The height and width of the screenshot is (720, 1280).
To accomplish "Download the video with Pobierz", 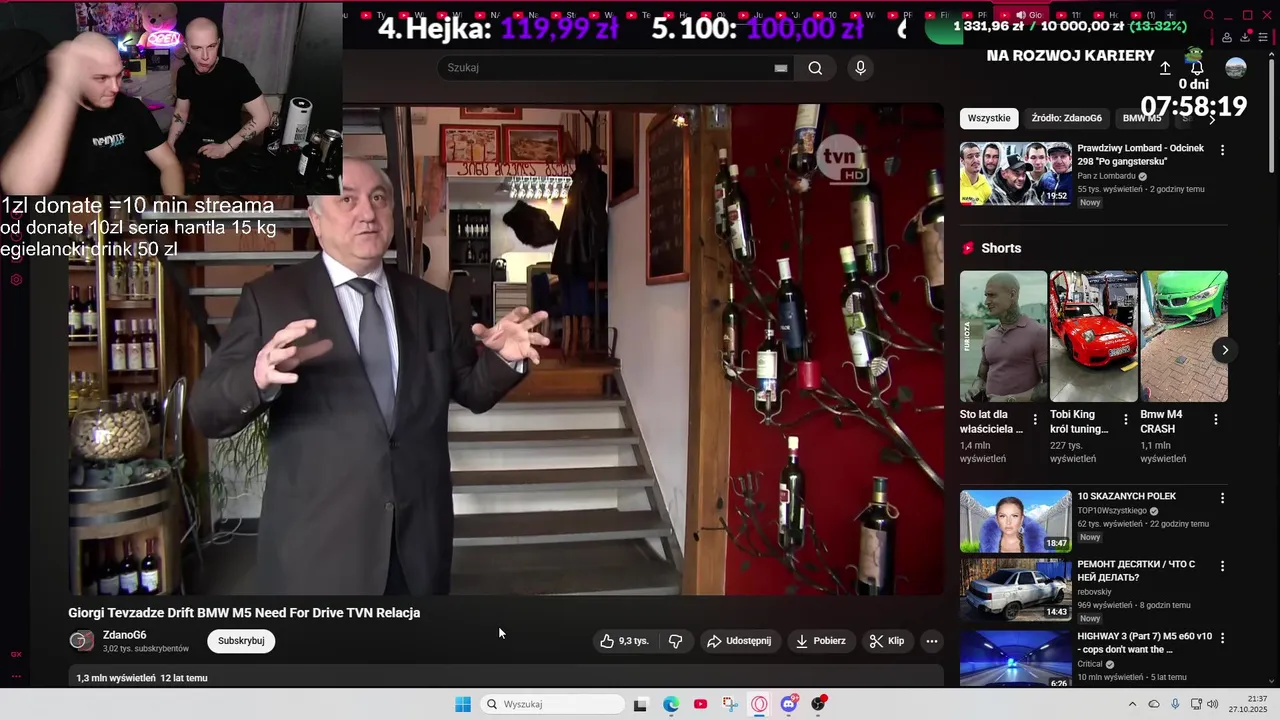I will [x=821, y=641].
